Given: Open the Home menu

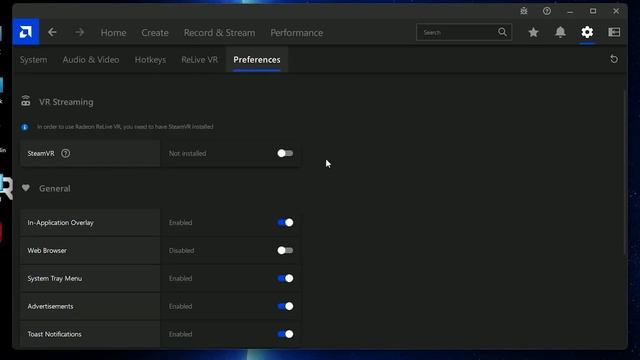Looking at the screenshot, I should (113, 33).
